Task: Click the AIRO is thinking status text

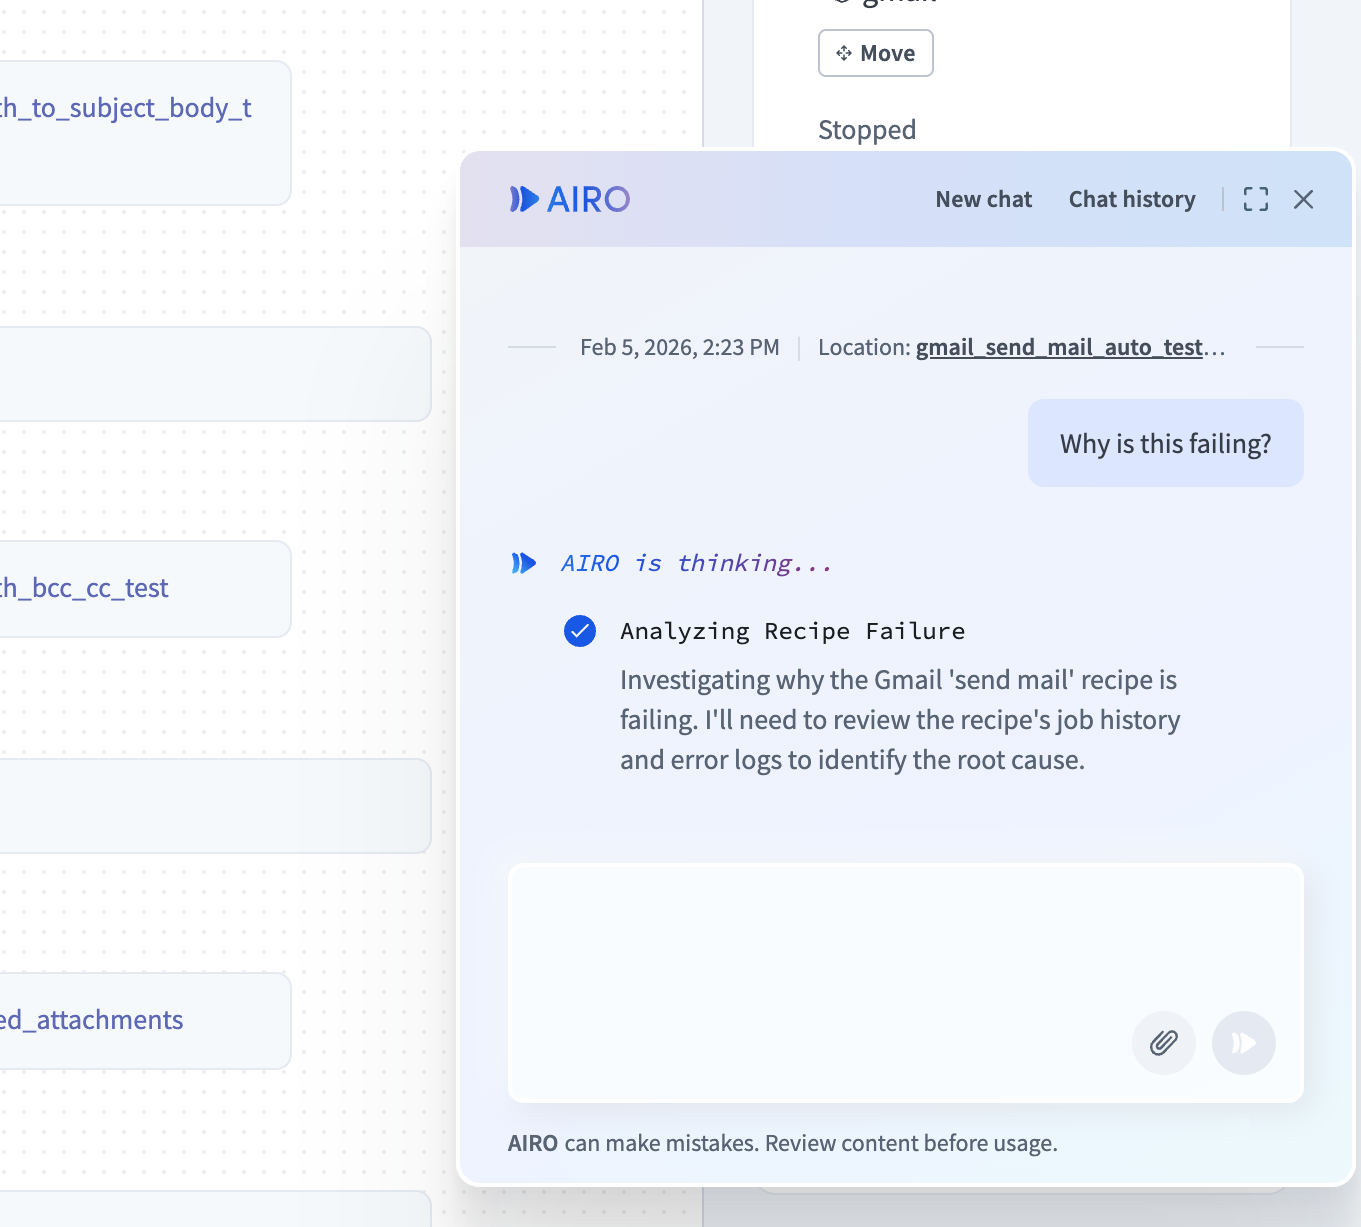Action: 696,563
